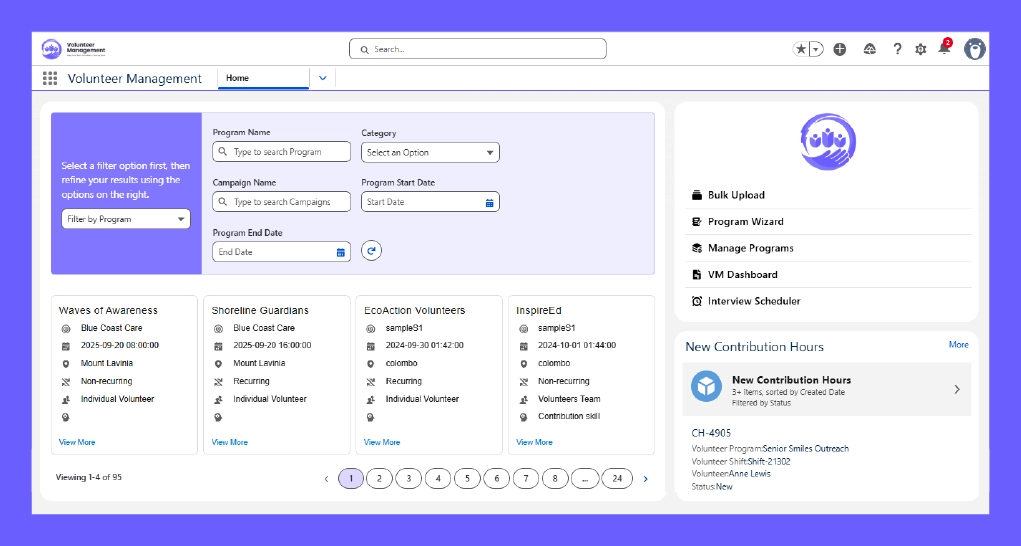Click the Program Name search field
Screen dimensions: 1021x546
tap(281, 152)
